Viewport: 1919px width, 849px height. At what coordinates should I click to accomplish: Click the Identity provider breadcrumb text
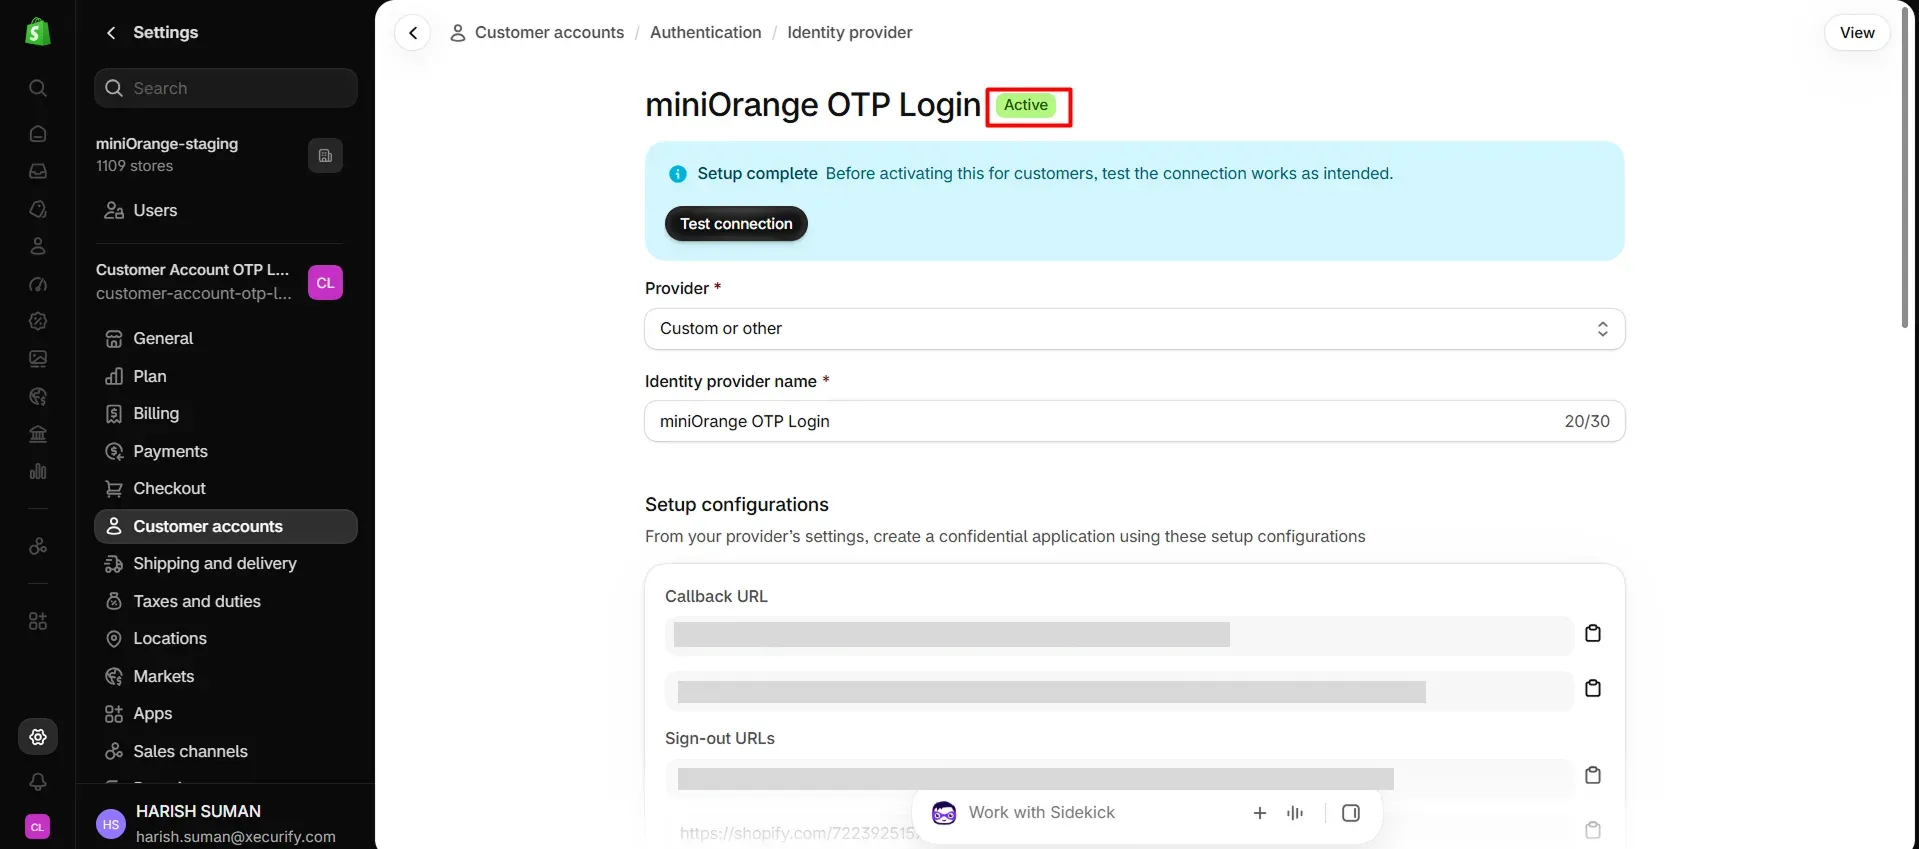849,33
